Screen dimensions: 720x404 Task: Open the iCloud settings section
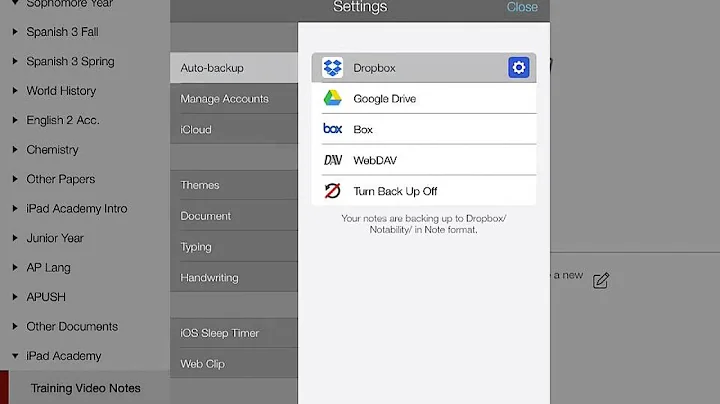click(x=234, y=129)
